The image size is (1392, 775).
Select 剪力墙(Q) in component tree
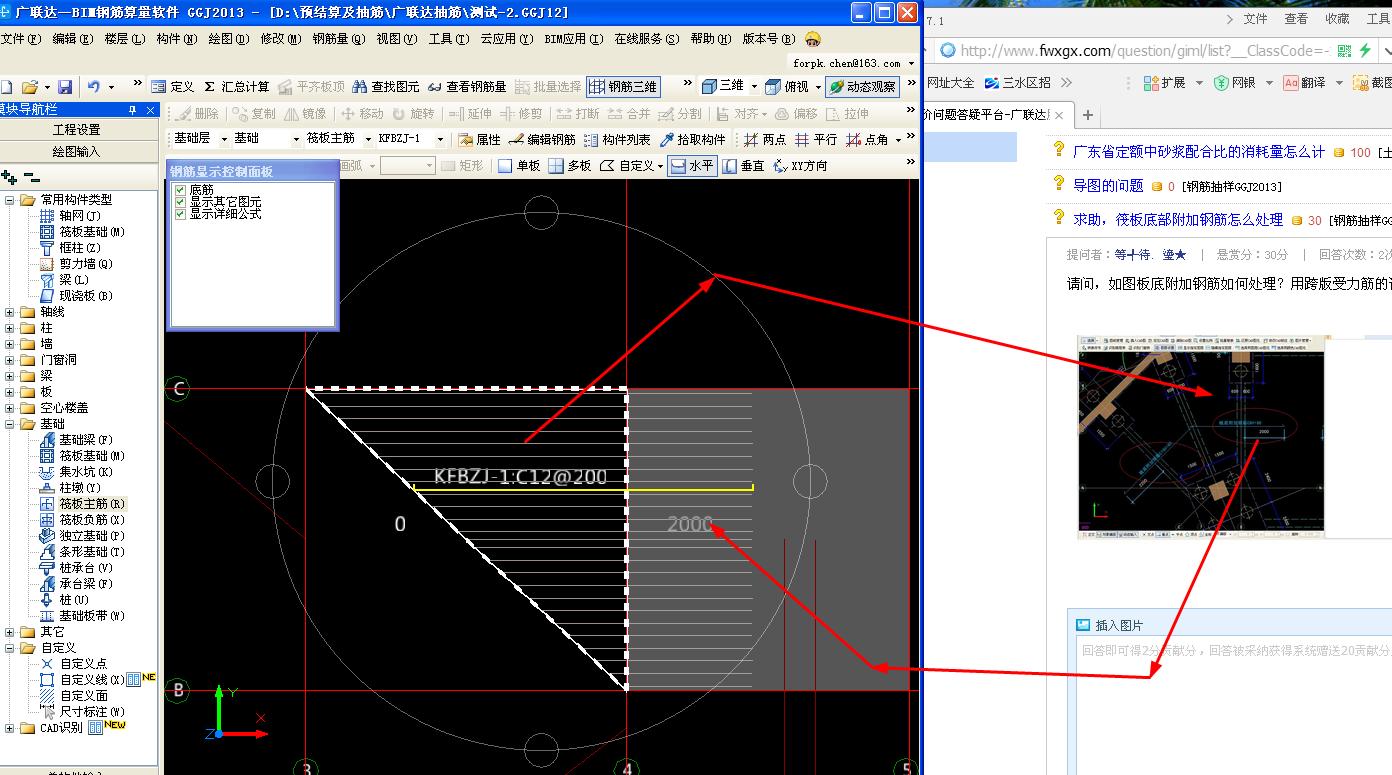[x=76, y=264]
